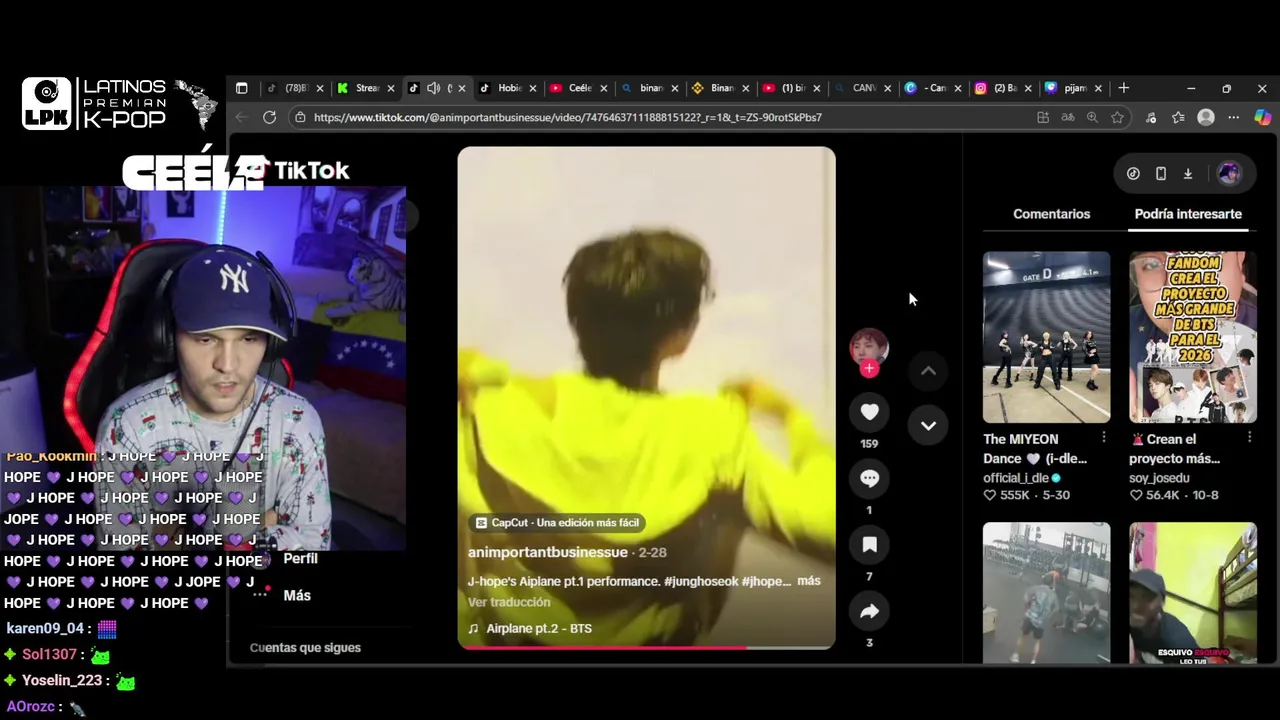Click the CapCut easier editing badge

pos(557,522)
